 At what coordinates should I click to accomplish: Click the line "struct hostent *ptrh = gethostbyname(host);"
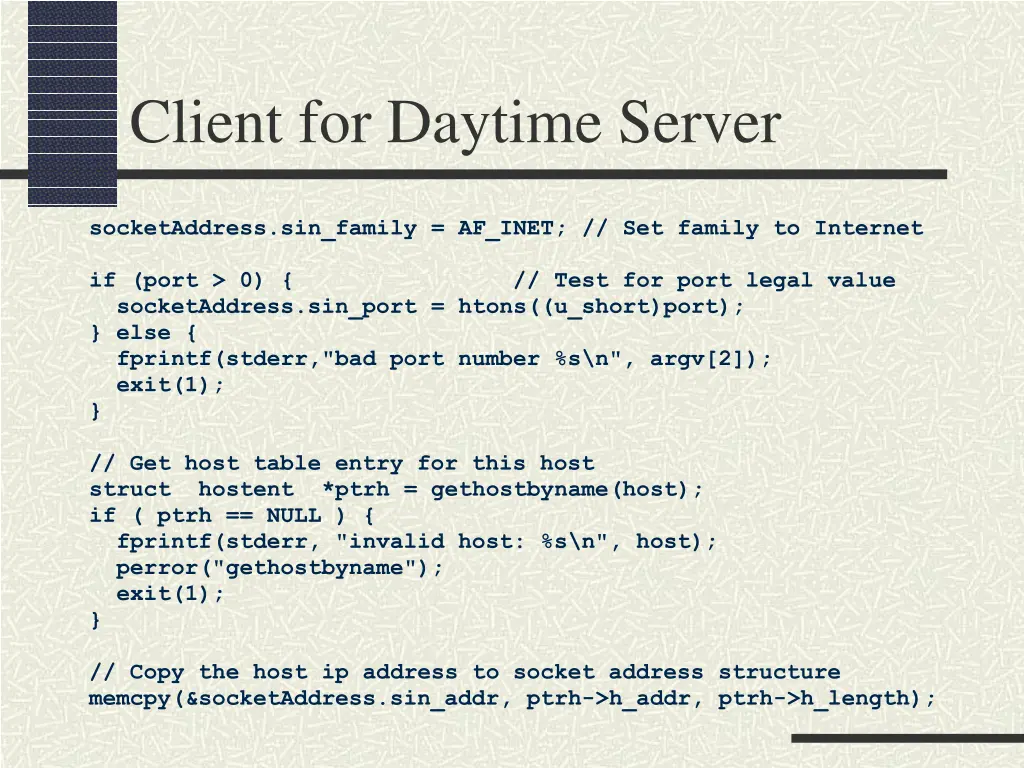click(396, 490)
